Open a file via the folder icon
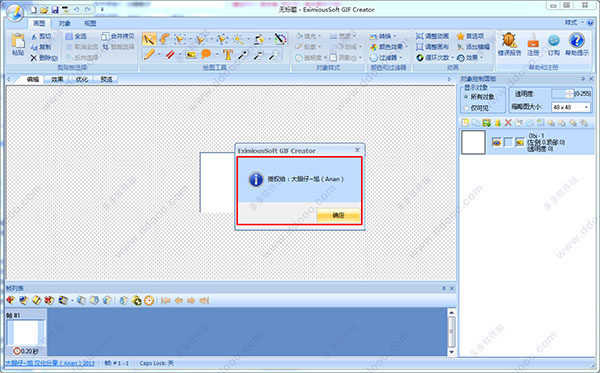This screenshot has width=600, height=373. (44, 10)
